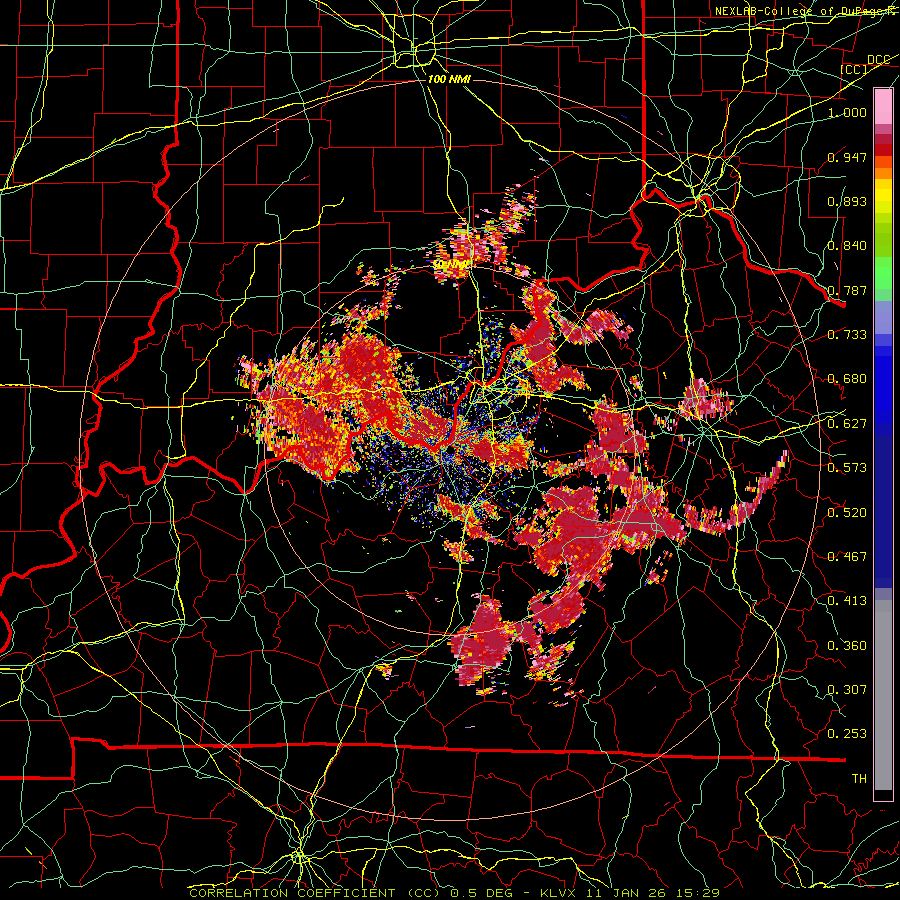This screenshot has height=900, width=900.
Task: Select the 0.947 color scale value
Action: (x=847, y=157)
